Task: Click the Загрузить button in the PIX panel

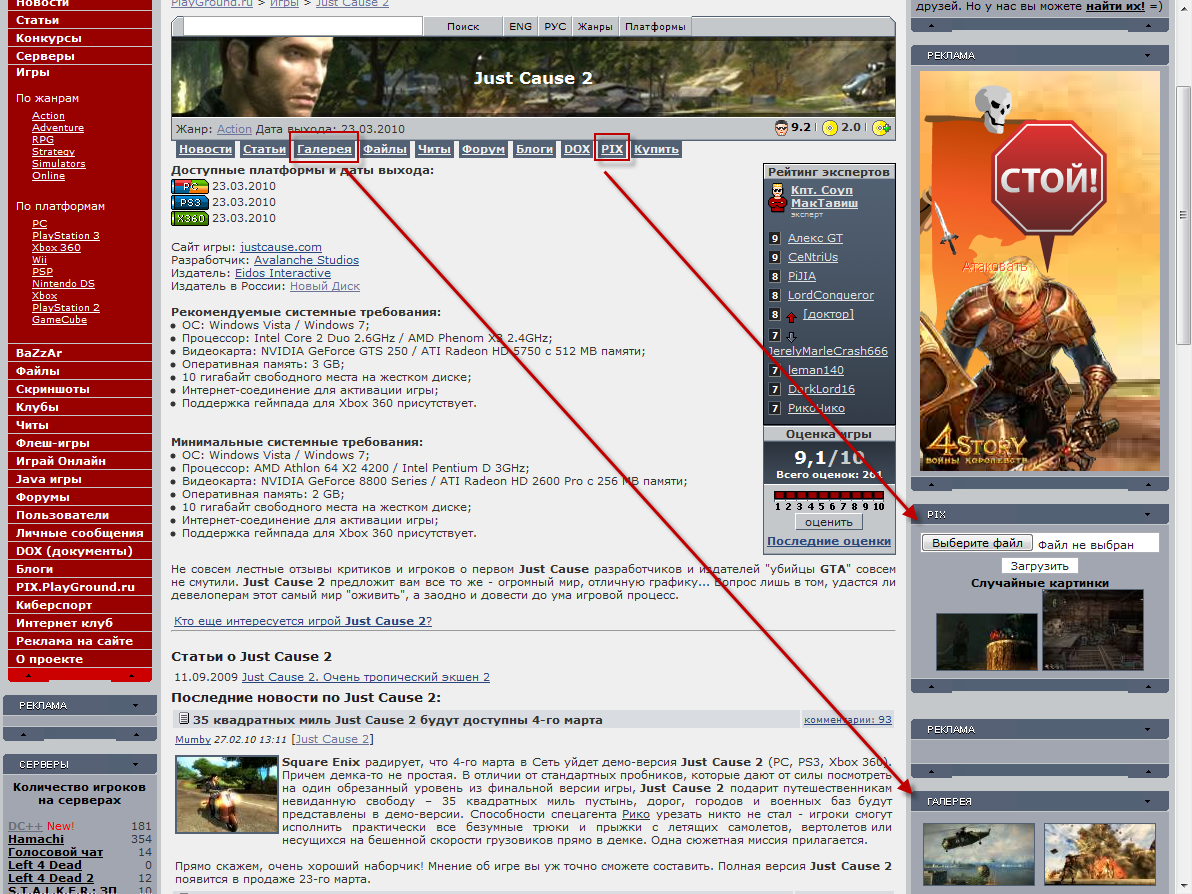Action: pyautogui.click(x=1039, y=566)
